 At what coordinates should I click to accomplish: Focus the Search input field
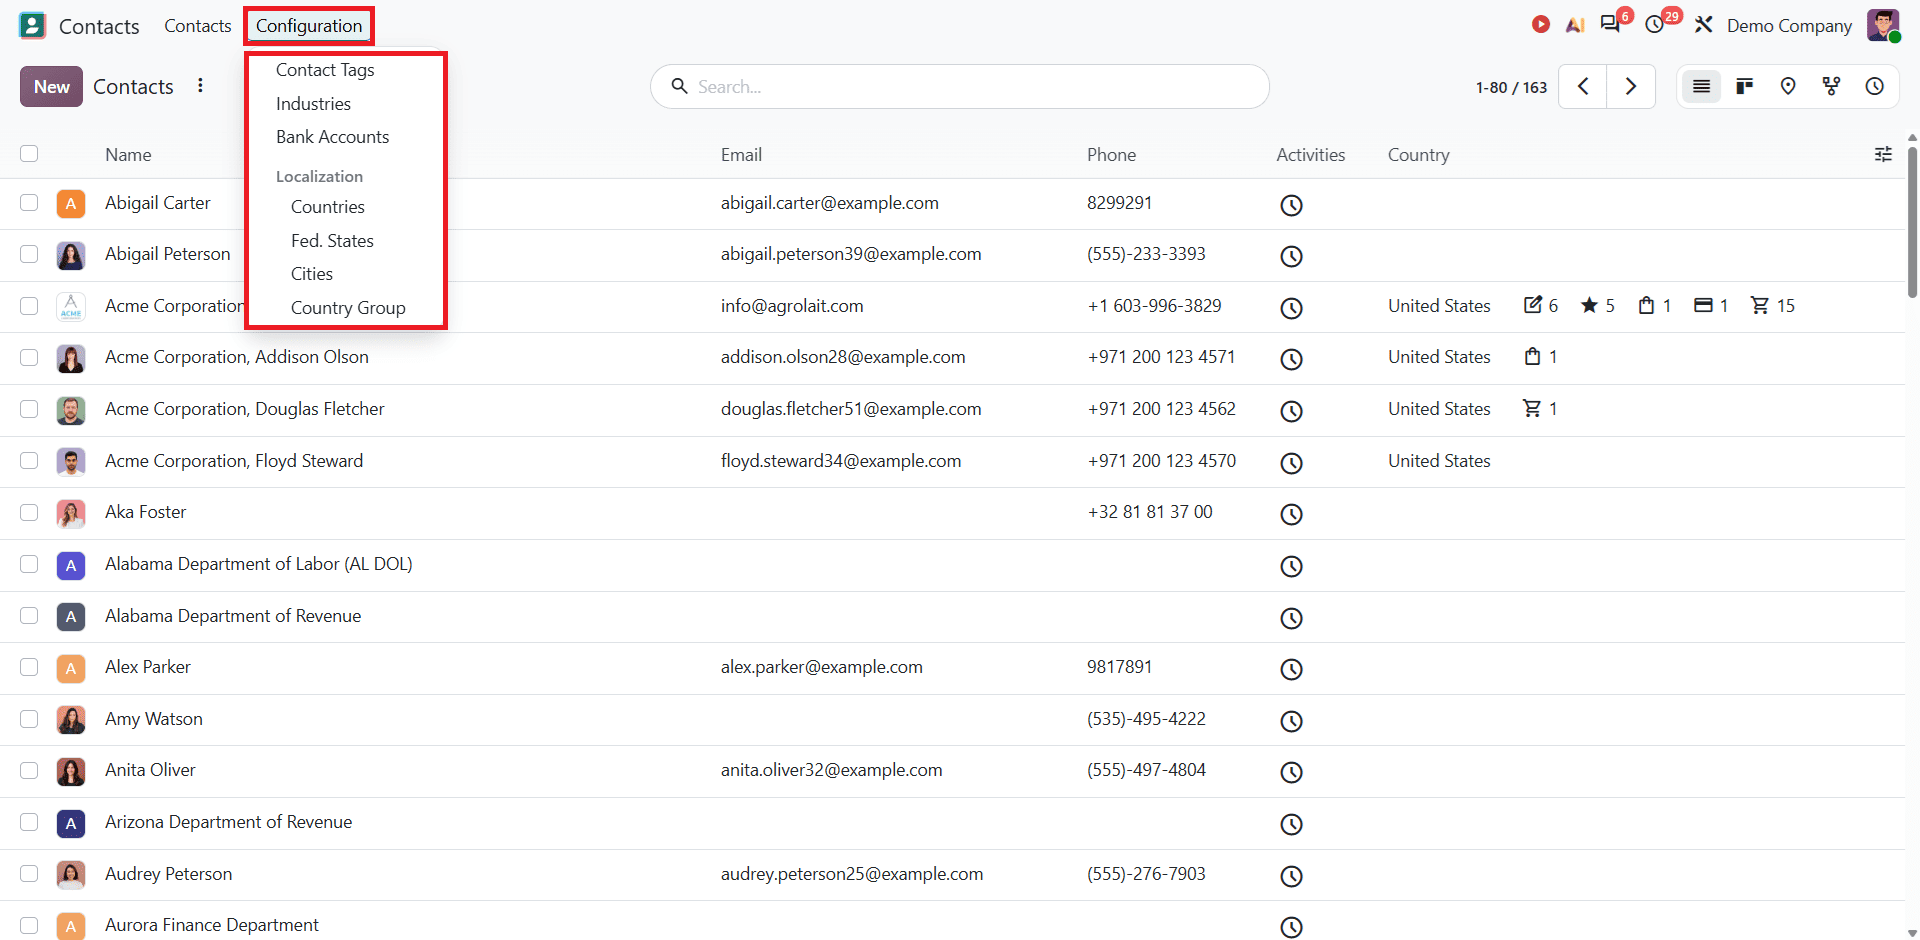tap(960, 87)
